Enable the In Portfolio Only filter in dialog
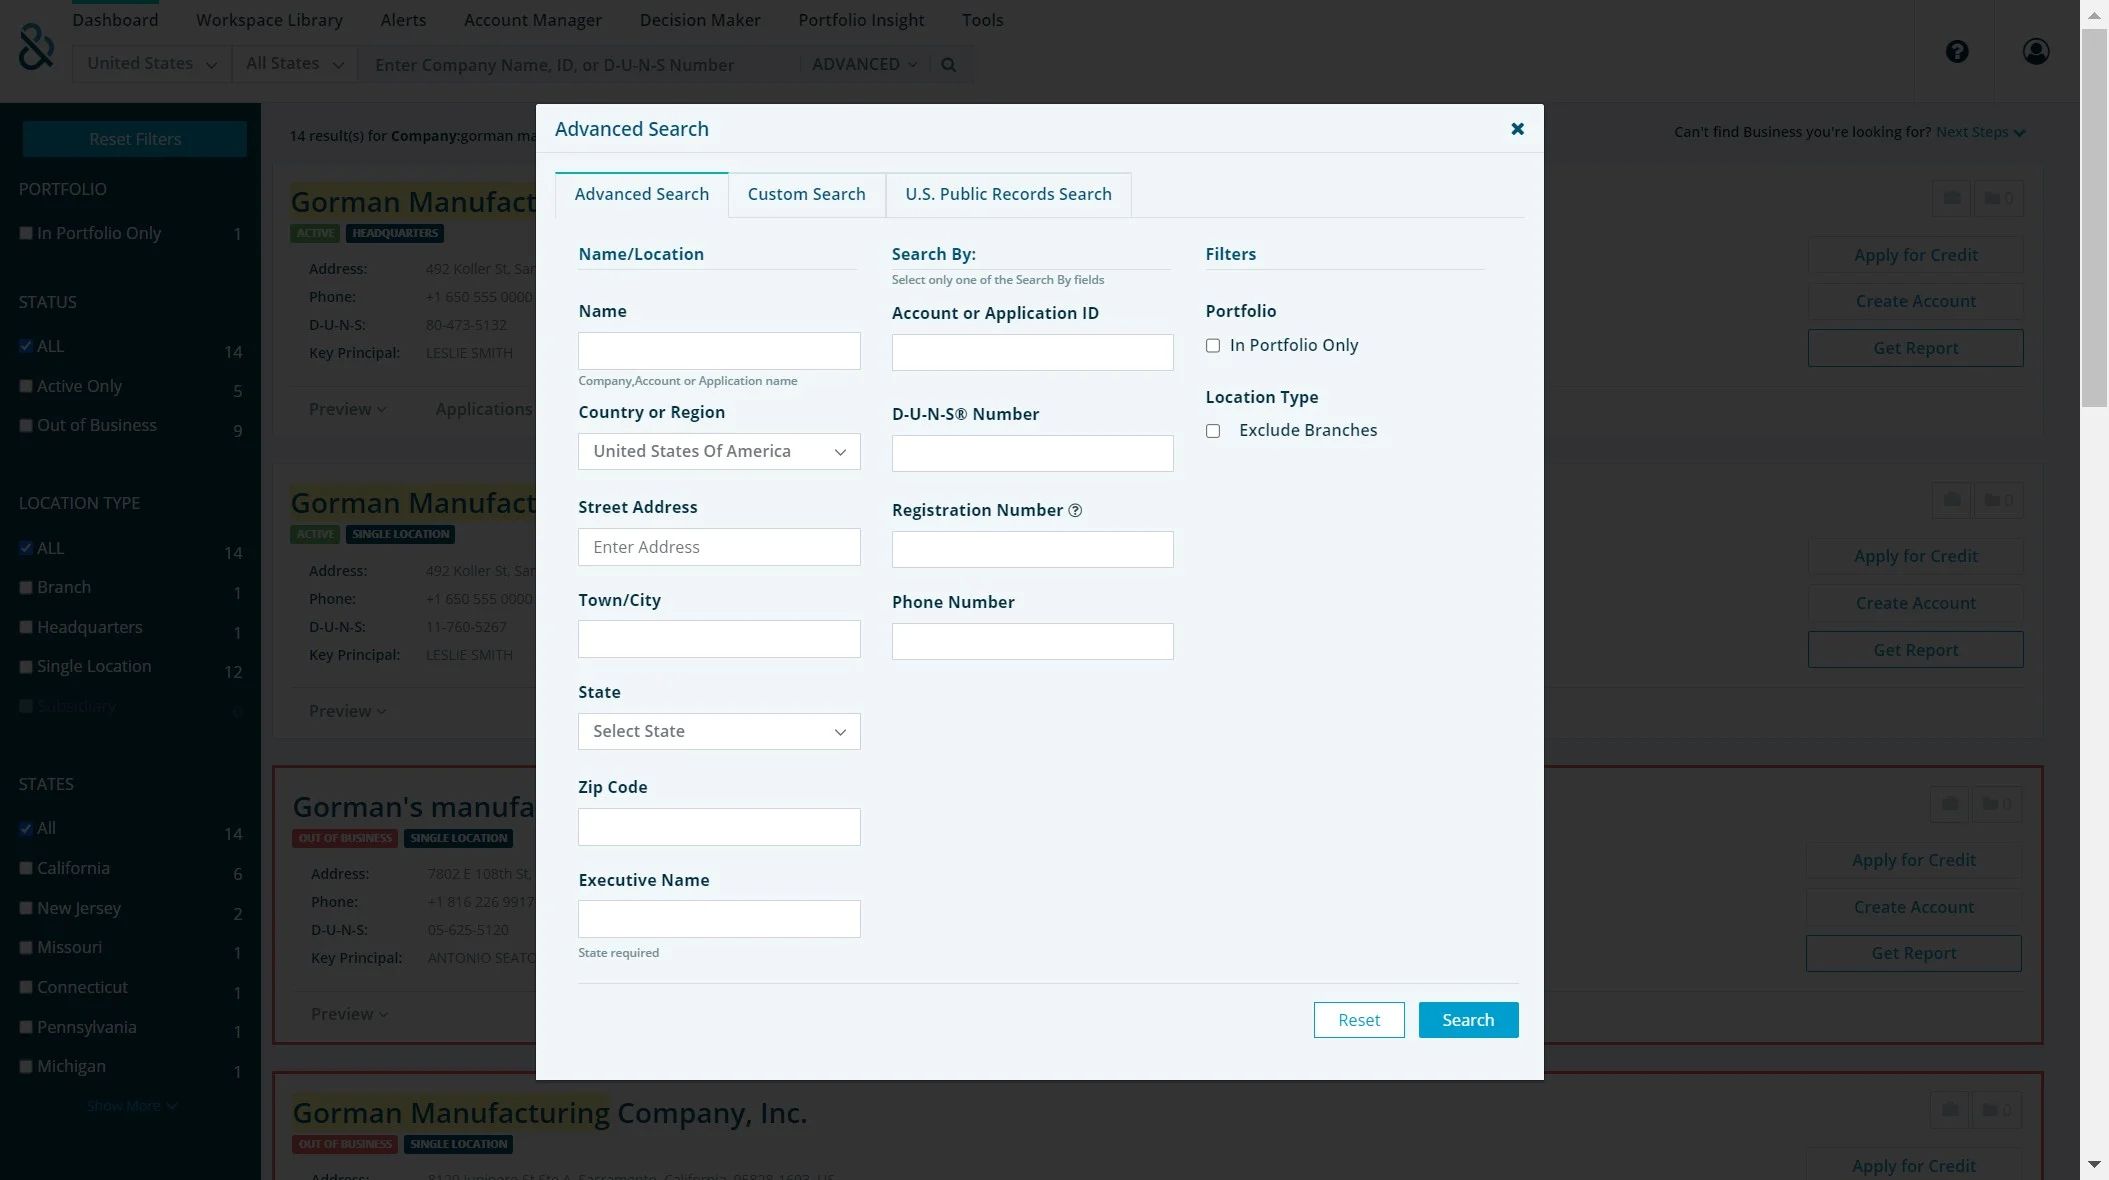This screenshot has width=2109, height=1180. (1213, 346)
